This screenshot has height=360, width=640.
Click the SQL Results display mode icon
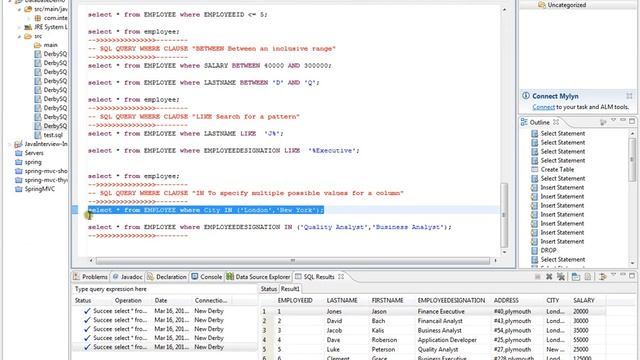pyautogui.click(x=576, y=277)
